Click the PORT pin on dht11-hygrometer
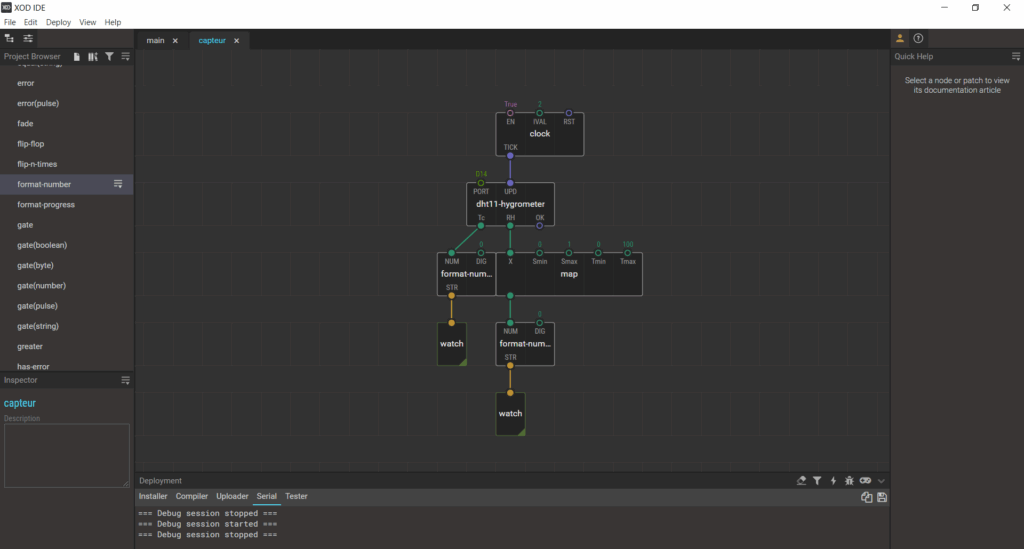This screenshot has width=1024, height=549. pyautogui.click(x=481, y=183)
